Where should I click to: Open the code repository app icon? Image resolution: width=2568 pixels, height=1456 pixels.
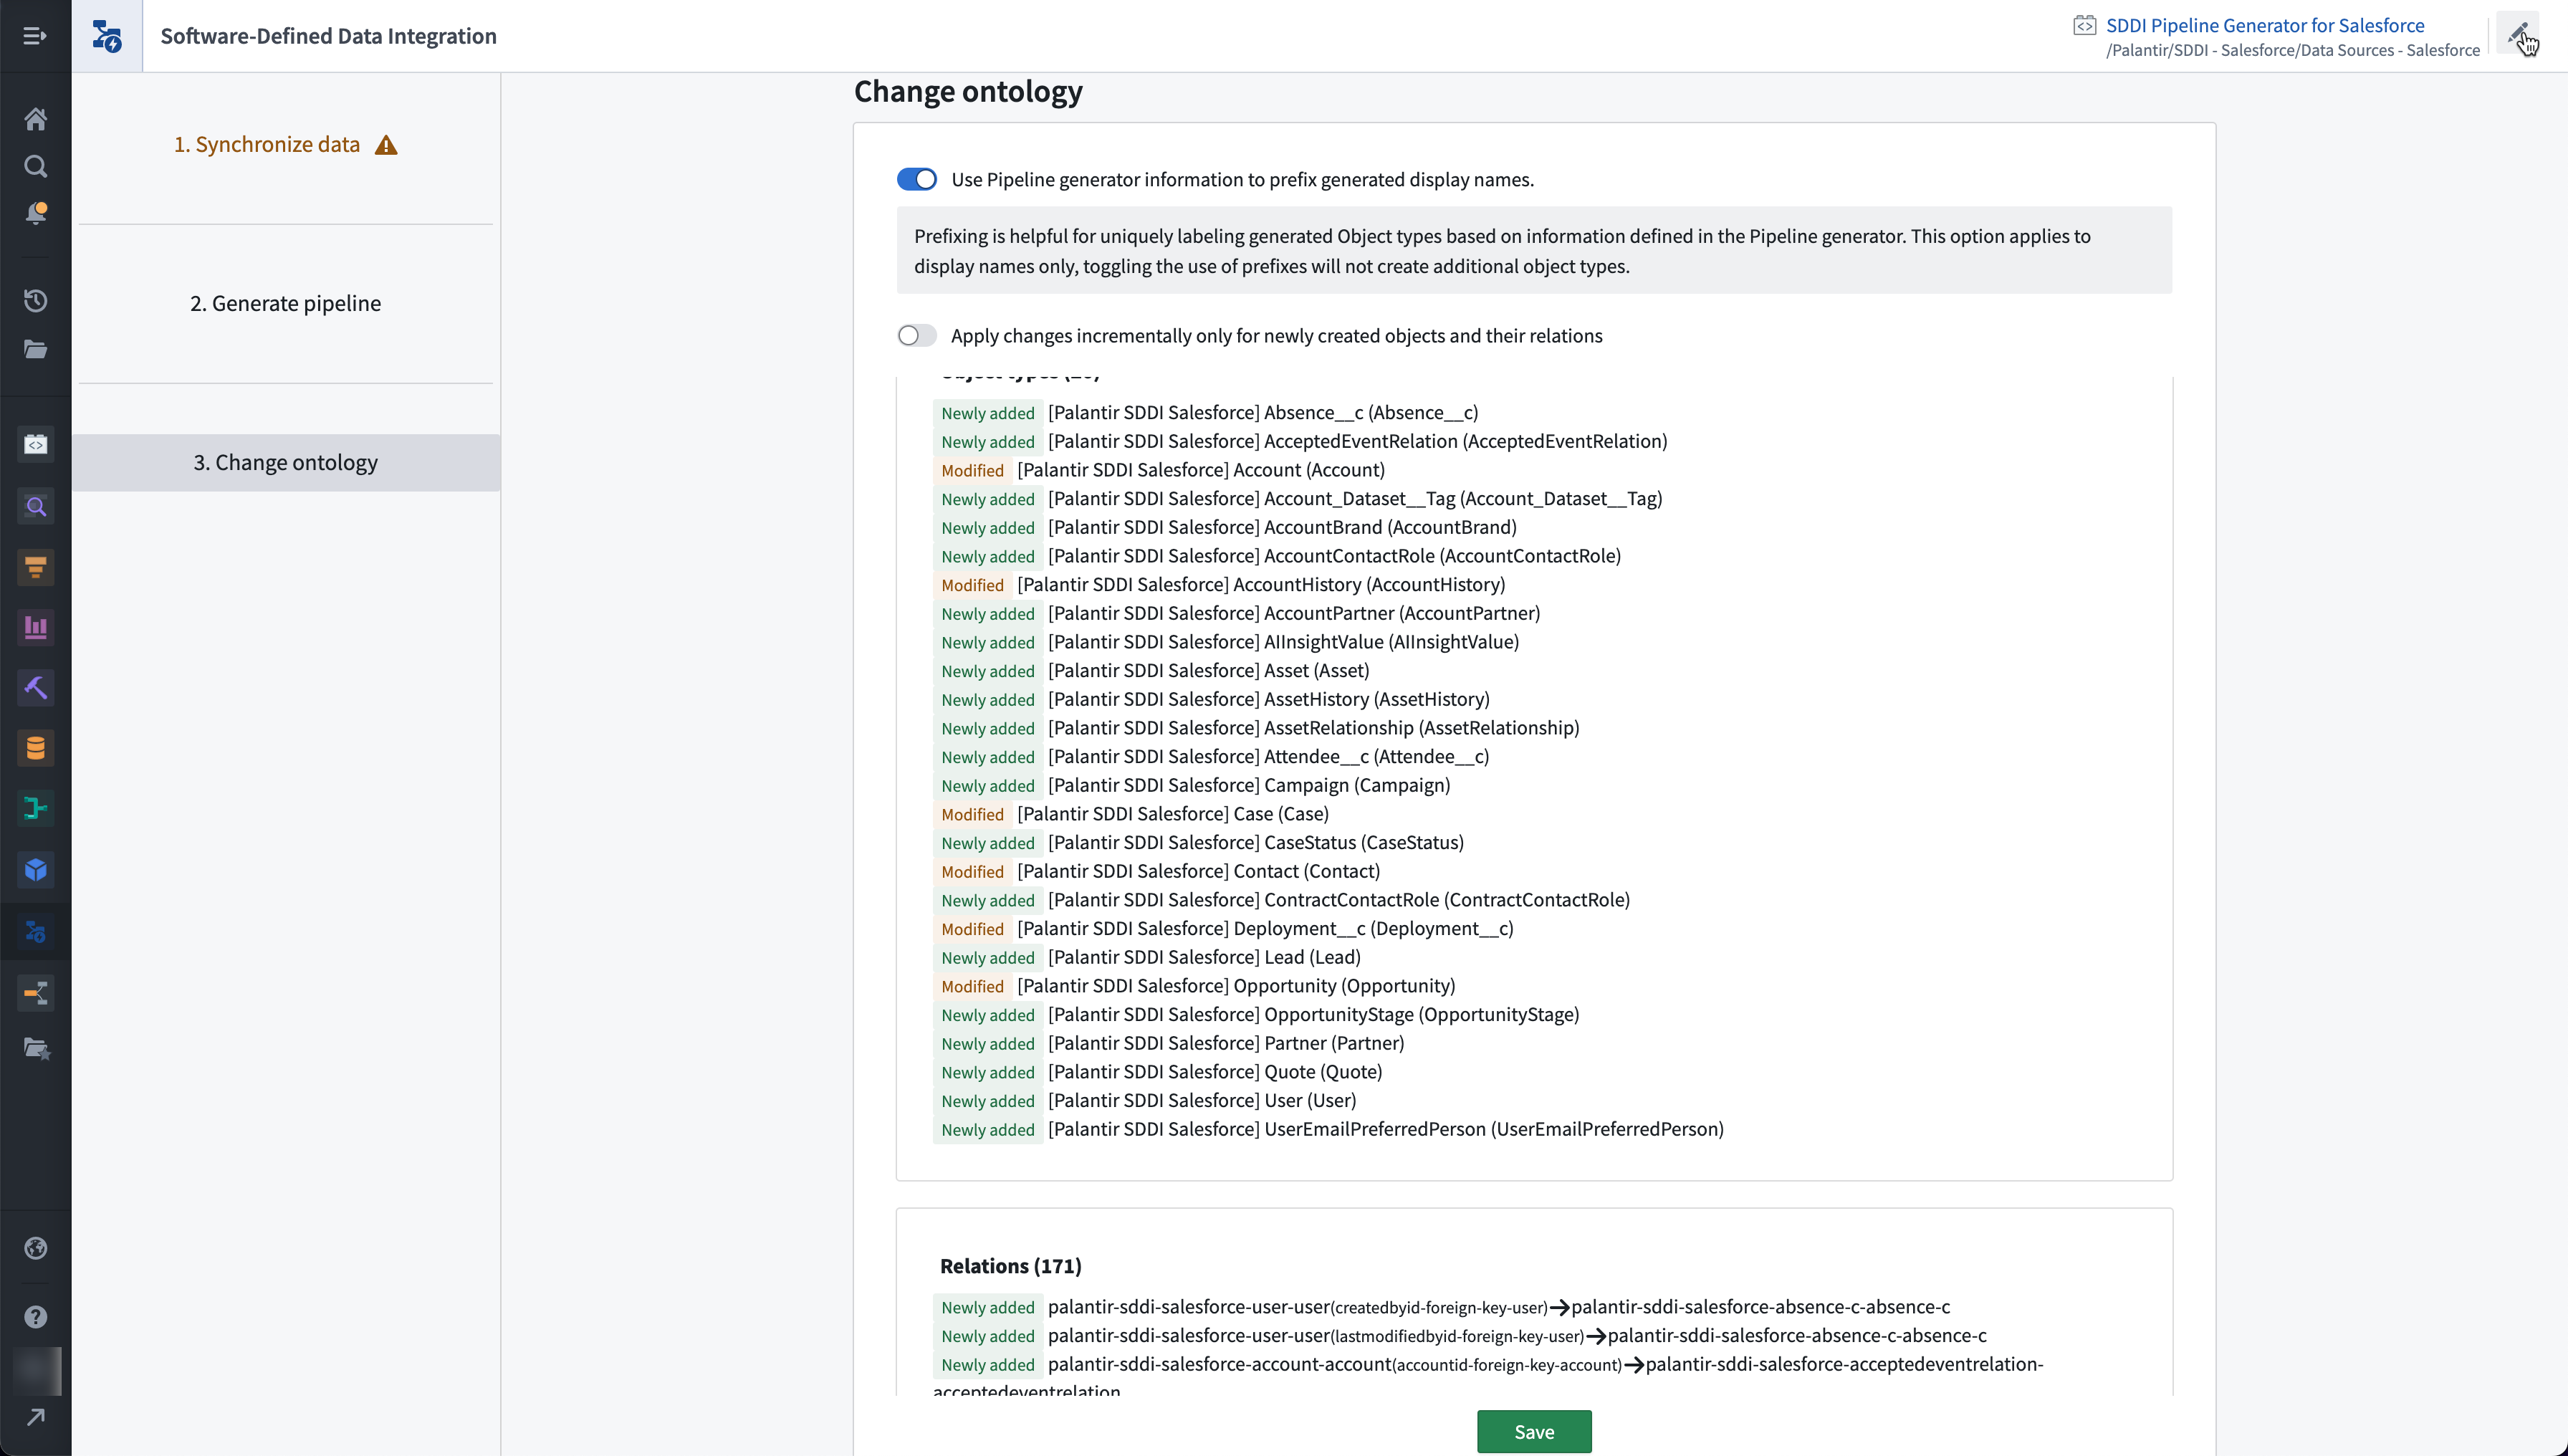pyautogui.click(x=35, y=444)
